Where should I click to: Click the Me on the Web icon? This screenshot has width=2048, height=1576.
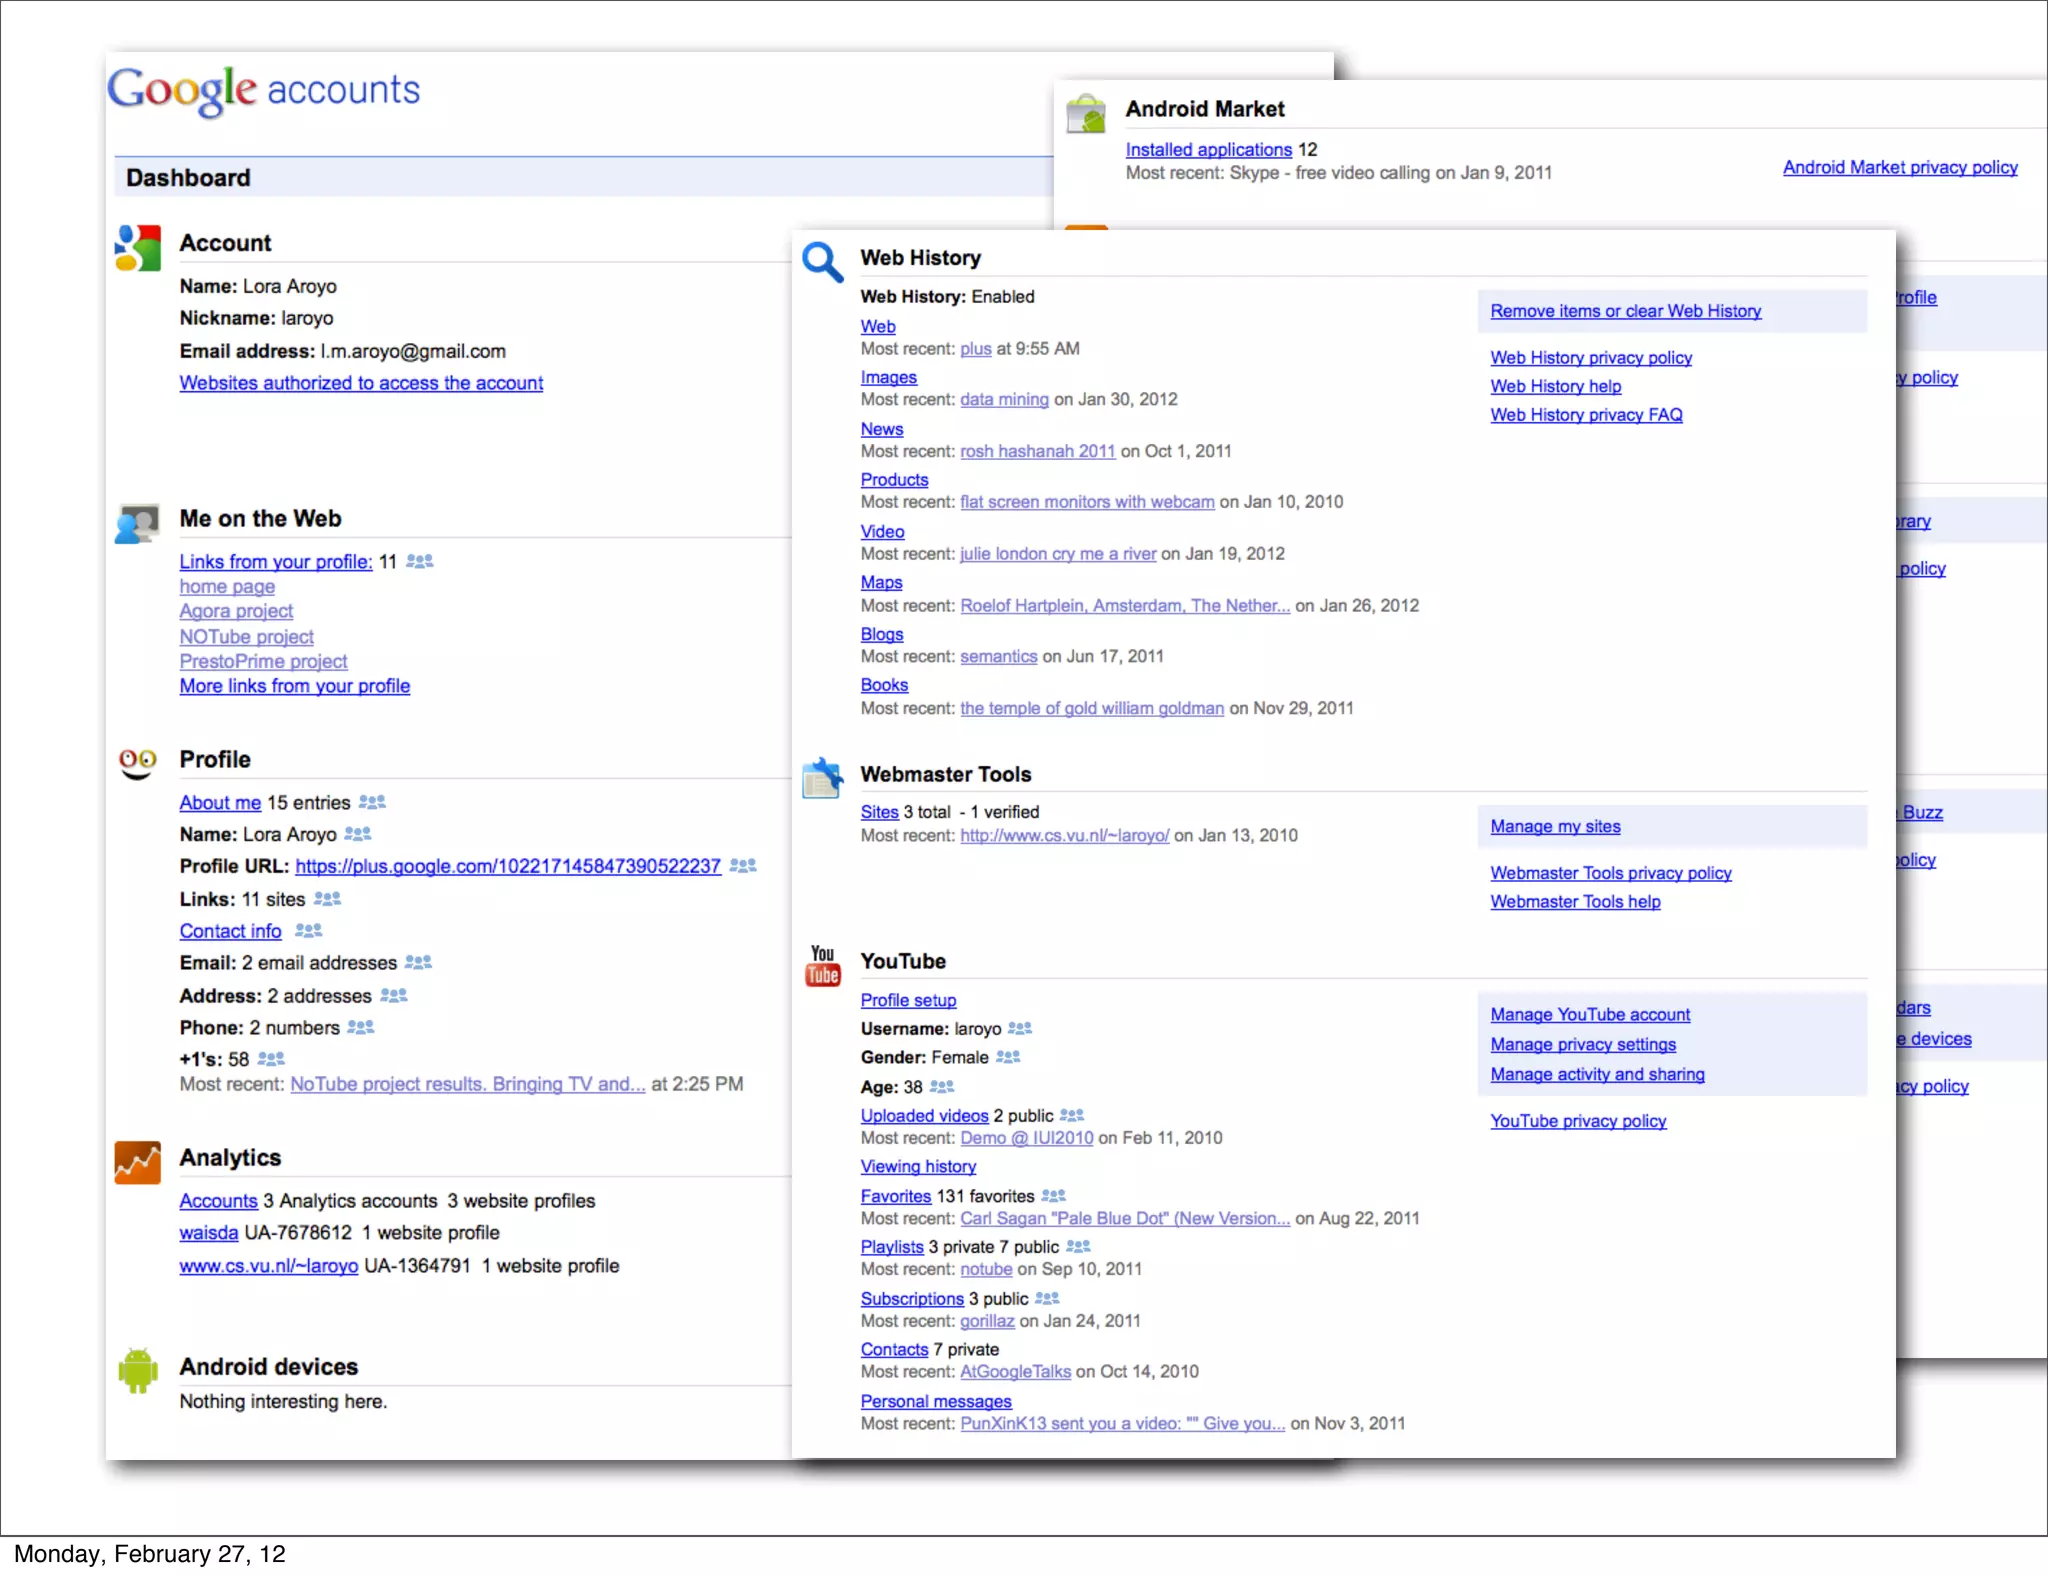(137, 523)
